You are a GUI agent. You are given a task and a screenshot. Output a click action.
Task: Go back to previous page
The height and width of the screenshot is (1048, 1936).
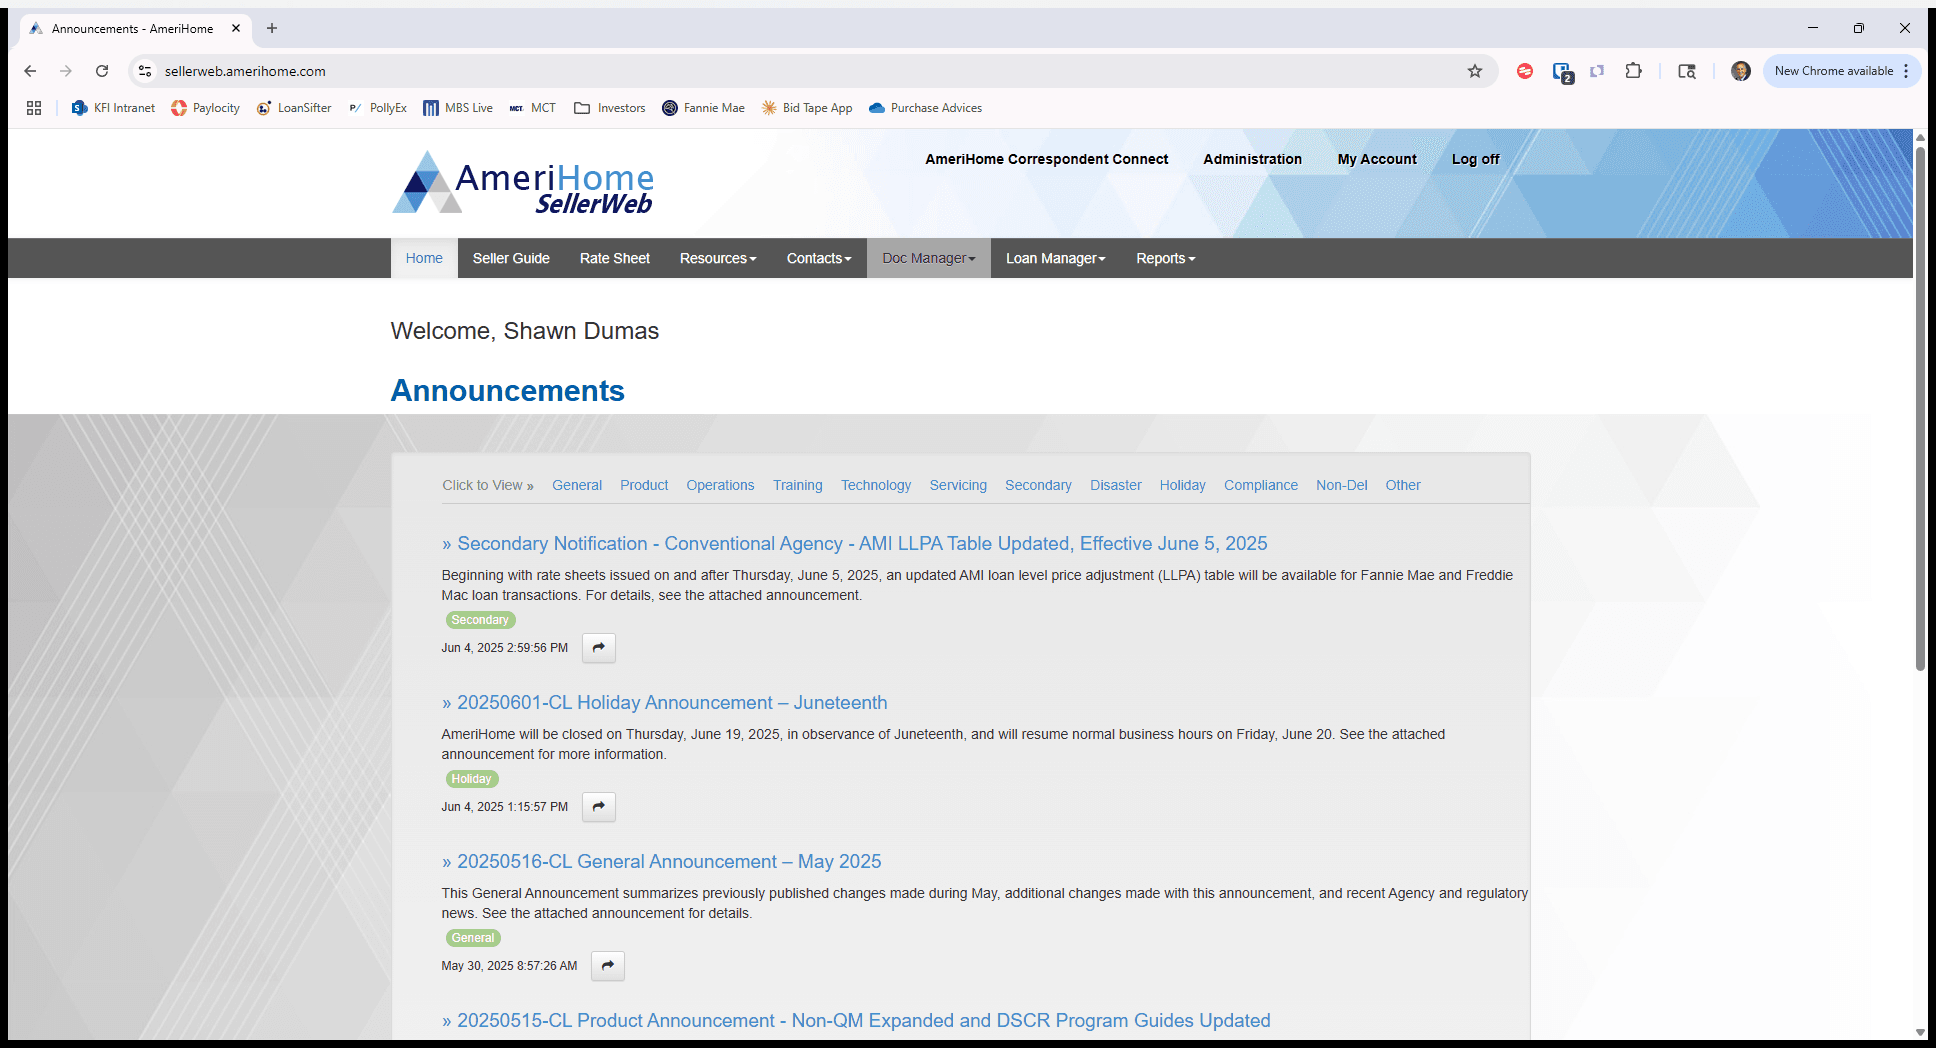[30, 71]
